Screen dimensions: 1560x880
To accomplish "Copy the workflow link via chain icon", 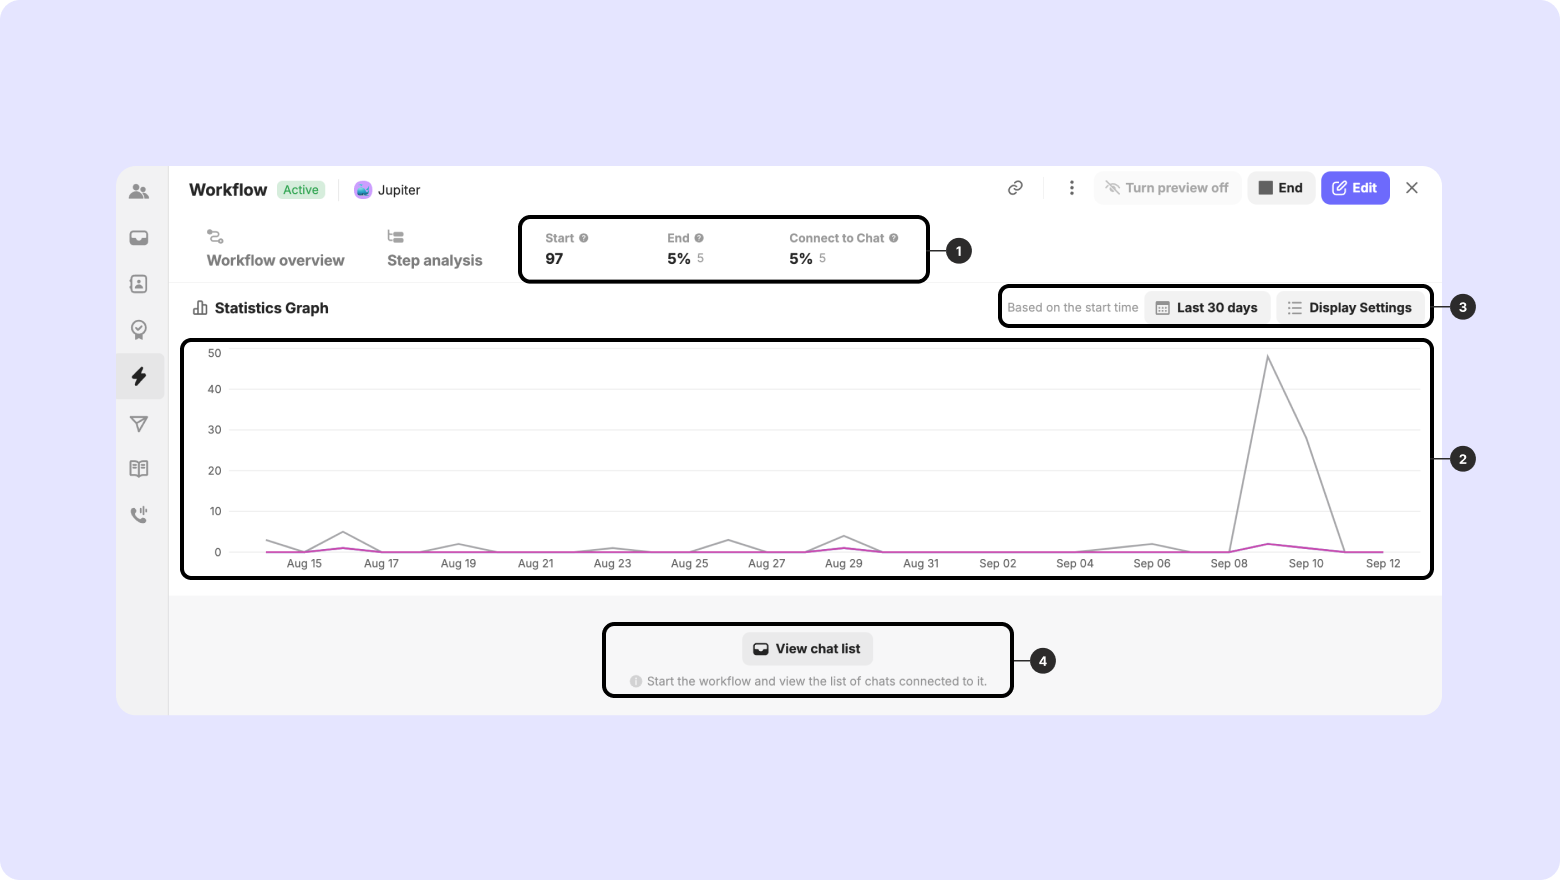I will [x=1015, y=188].
